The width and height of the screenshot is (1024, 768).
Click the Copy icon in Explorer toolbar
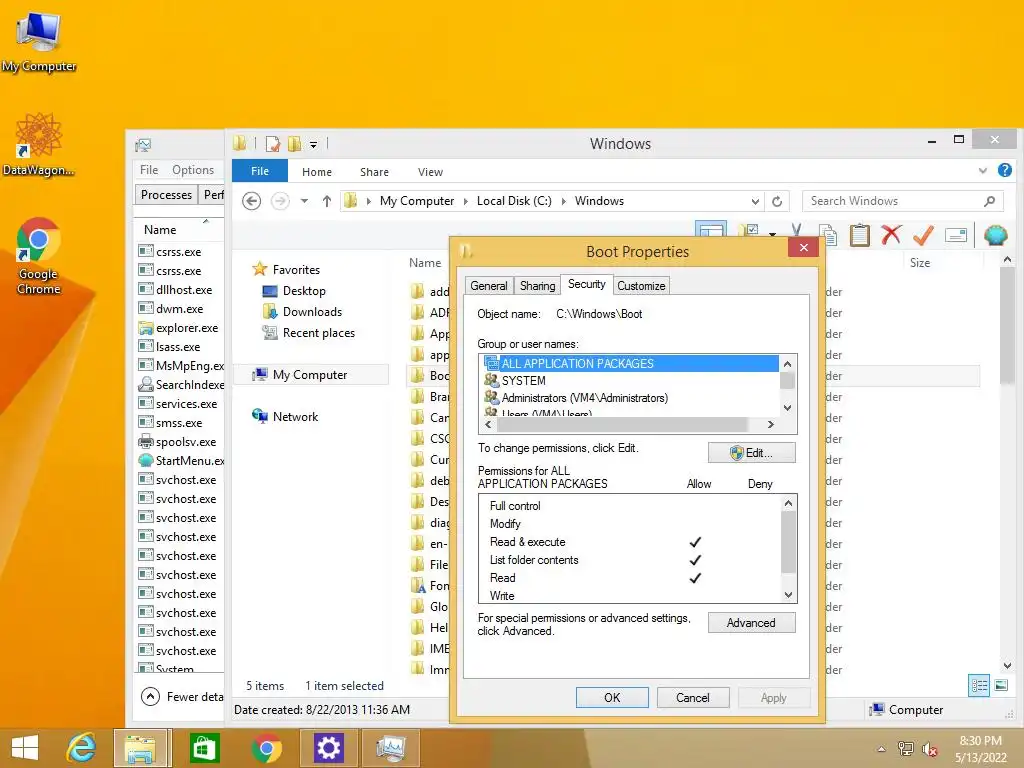click(x=828, y=234)
